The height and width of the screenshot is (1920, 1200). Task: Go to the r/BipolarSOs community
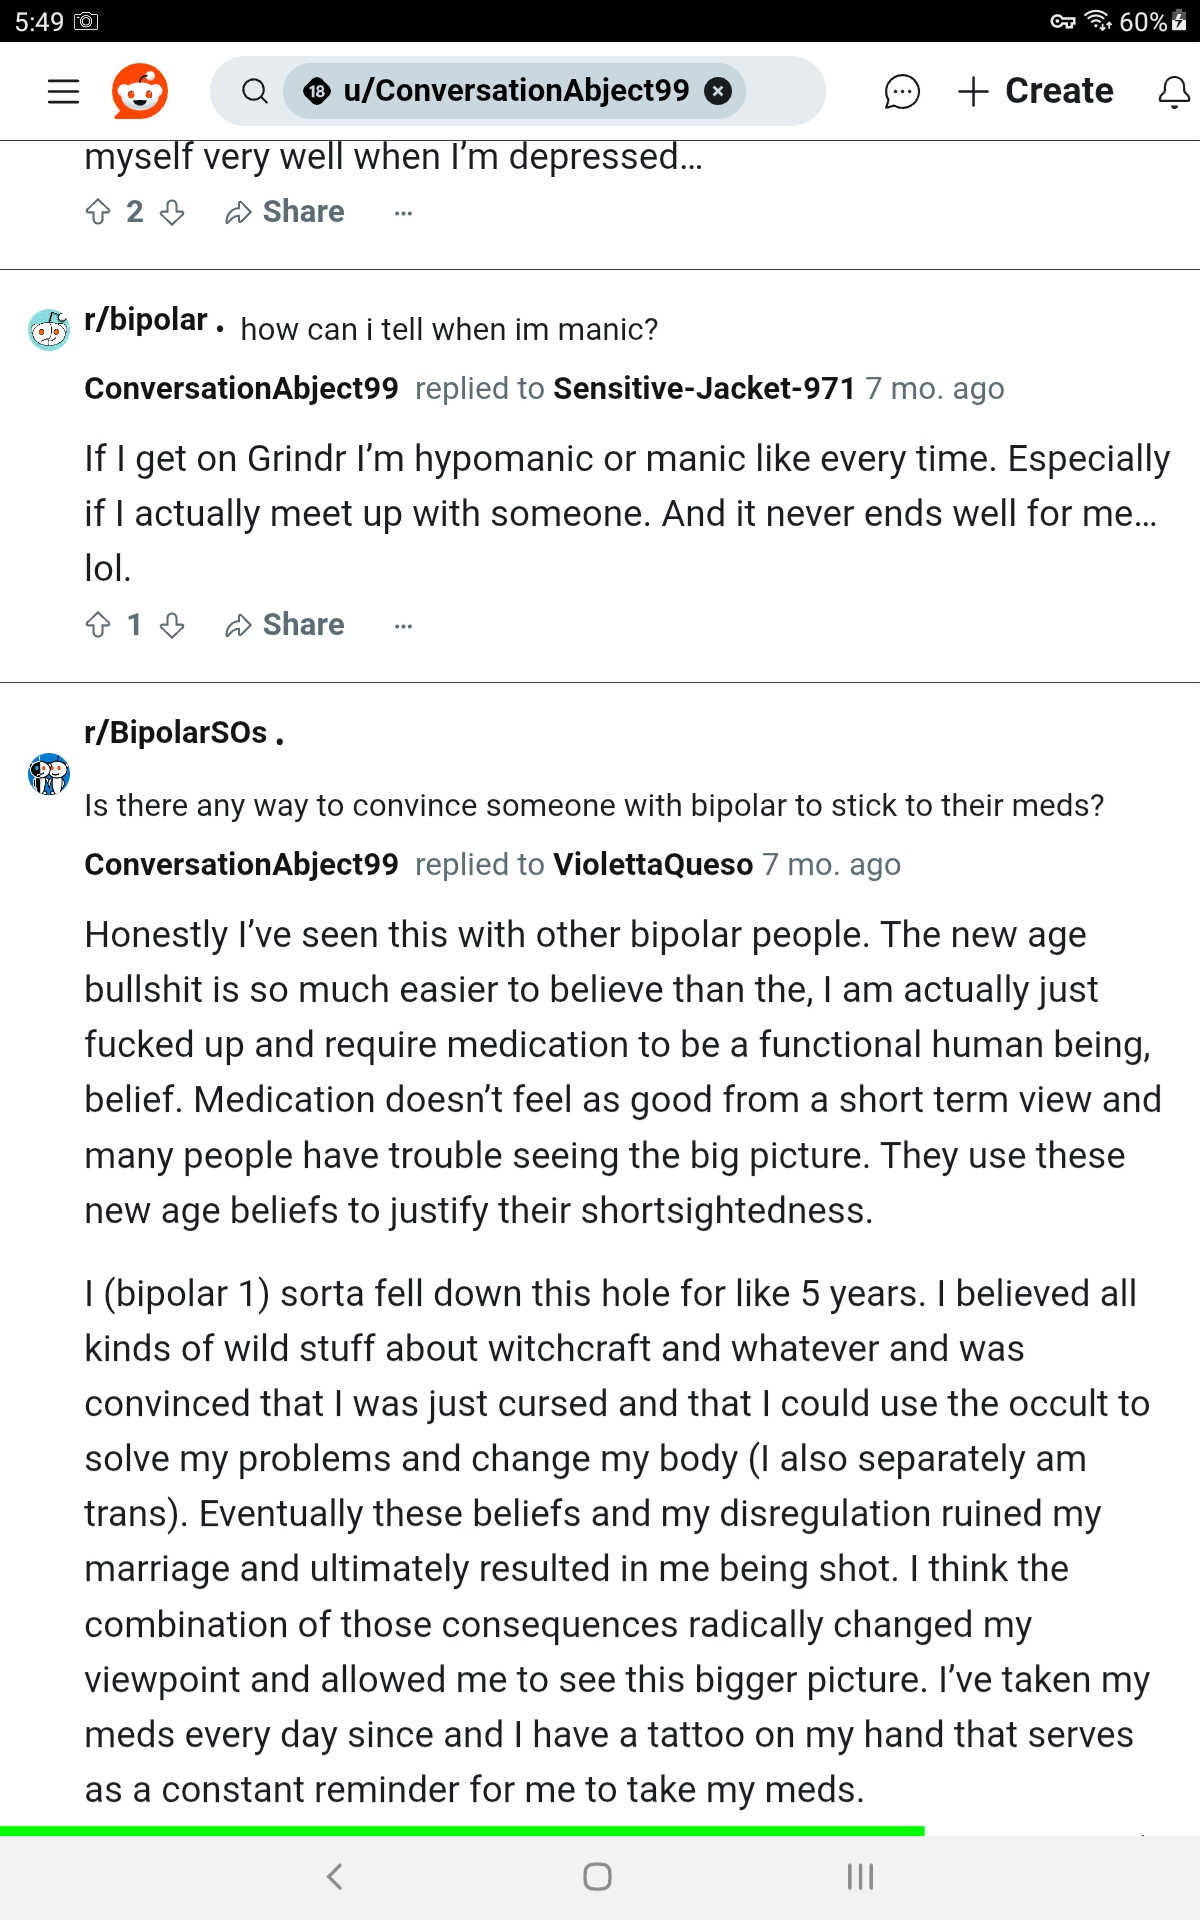pyautogui.click(x=176, y=733)
